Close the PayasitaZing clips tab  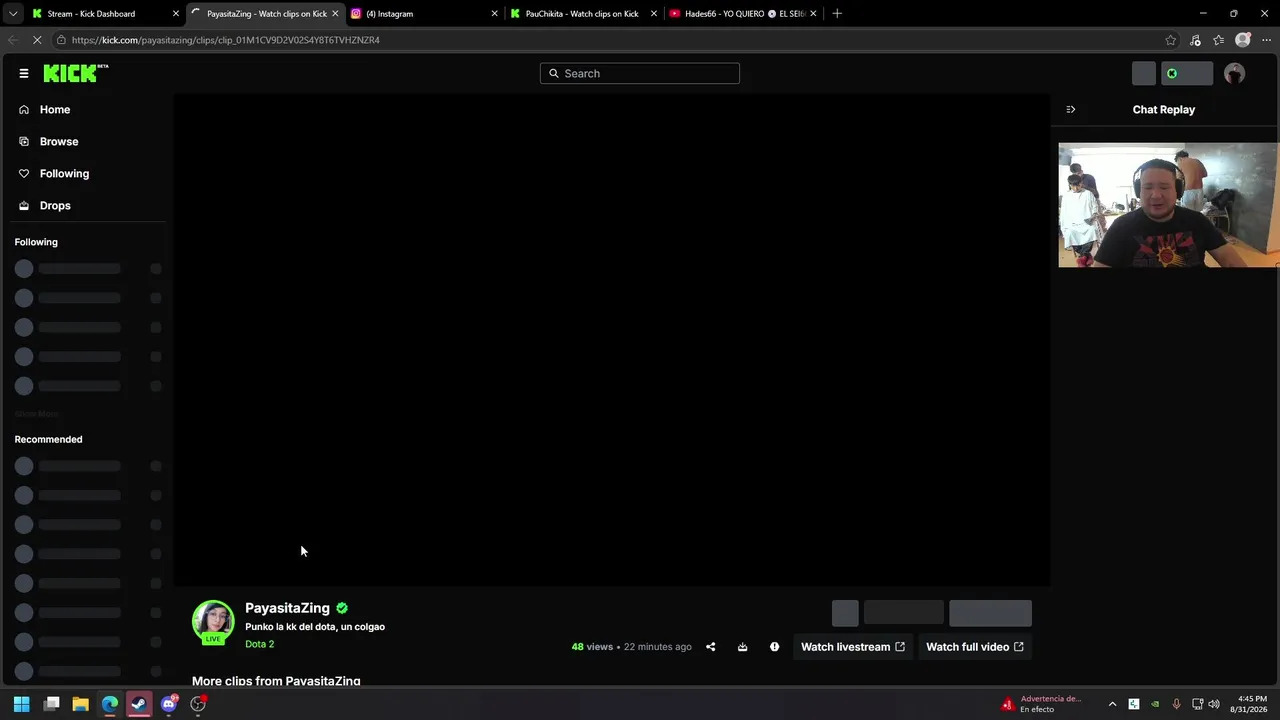335,14
